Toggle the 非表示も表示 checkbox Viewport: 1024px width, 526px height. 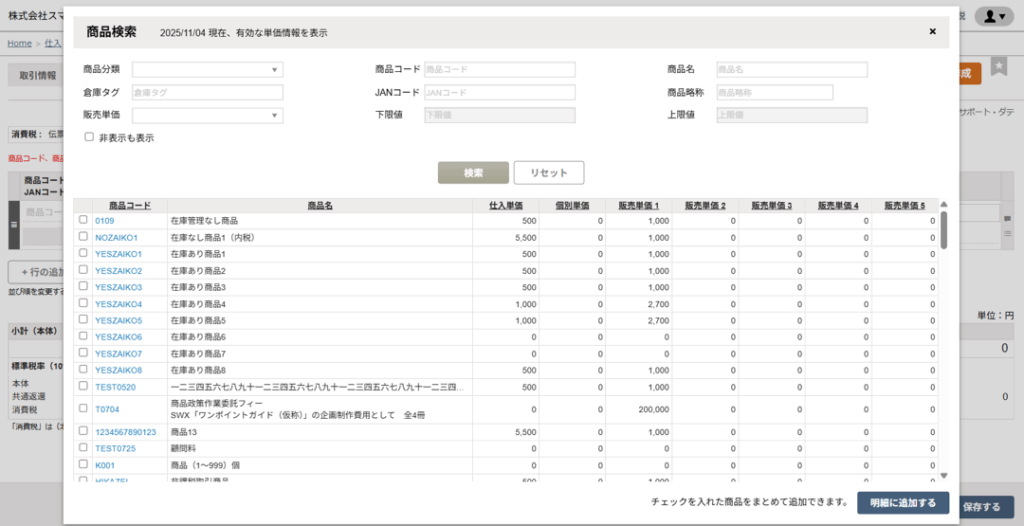89,137
